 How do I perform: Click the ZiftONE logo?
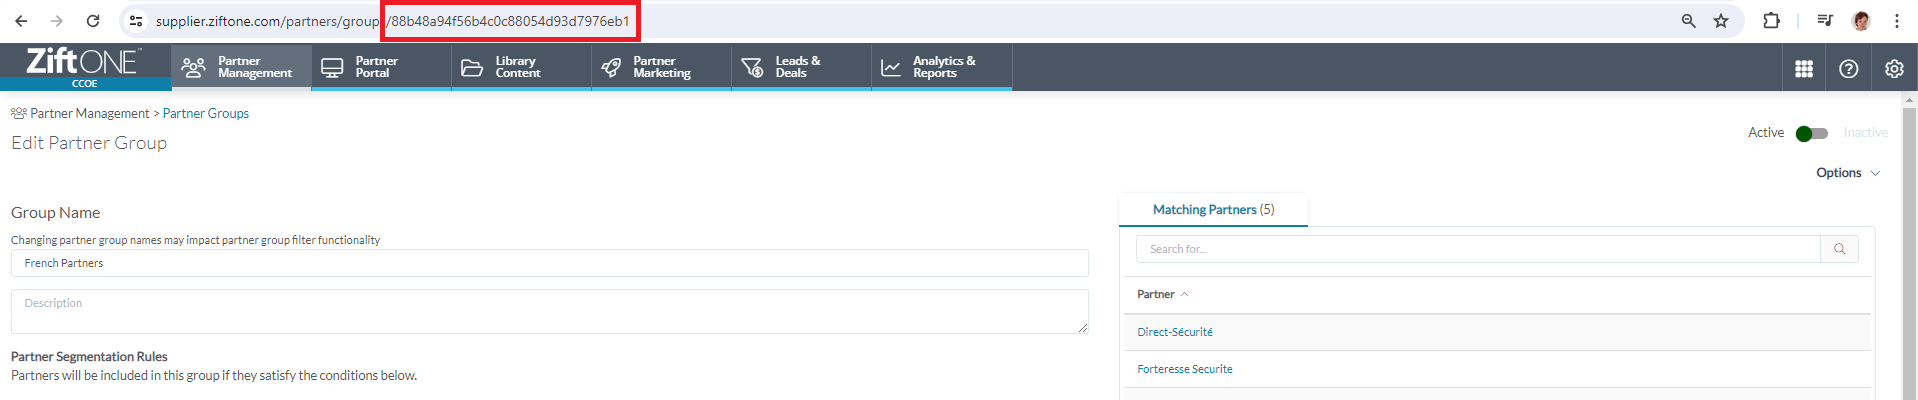point(83,63)
